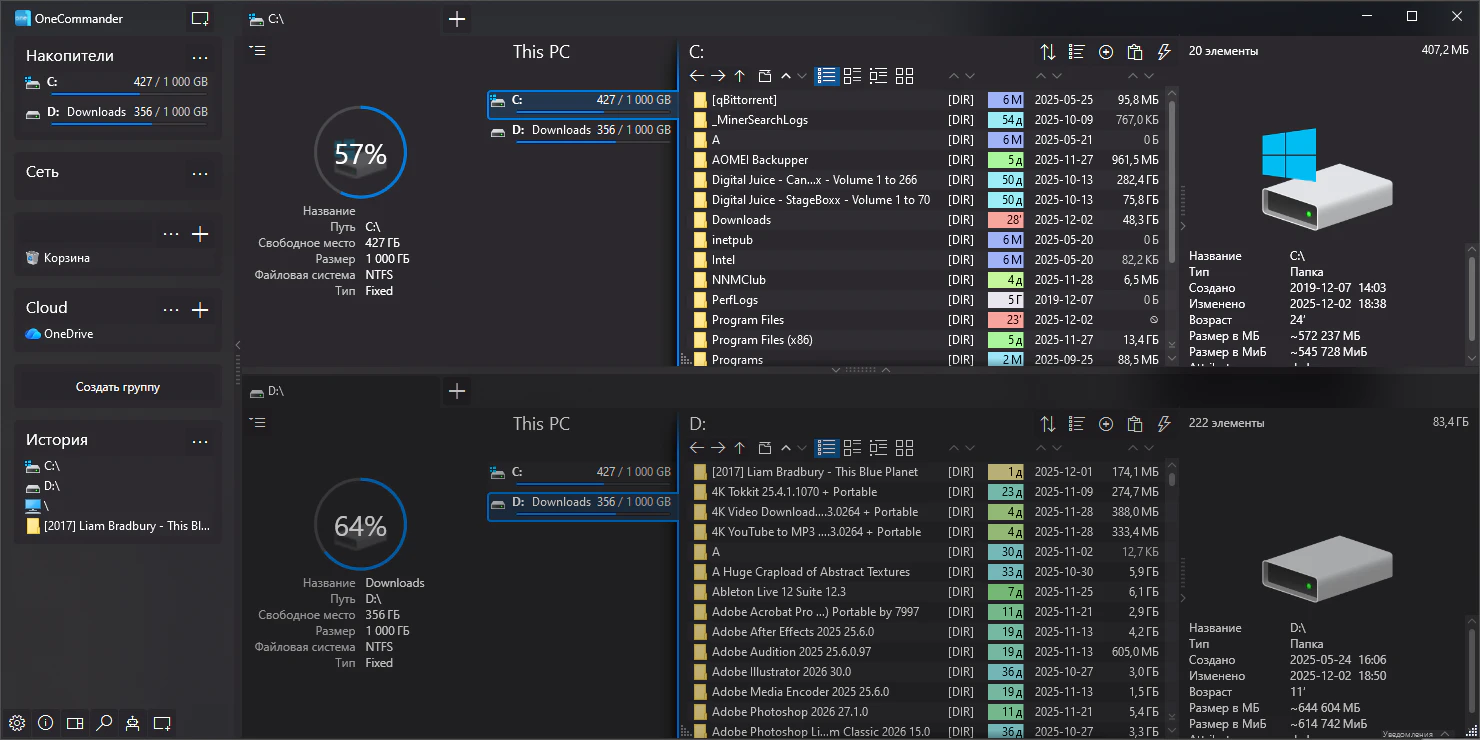Open the layout panes icon in bottom toolbar

[x=75, y=723]
